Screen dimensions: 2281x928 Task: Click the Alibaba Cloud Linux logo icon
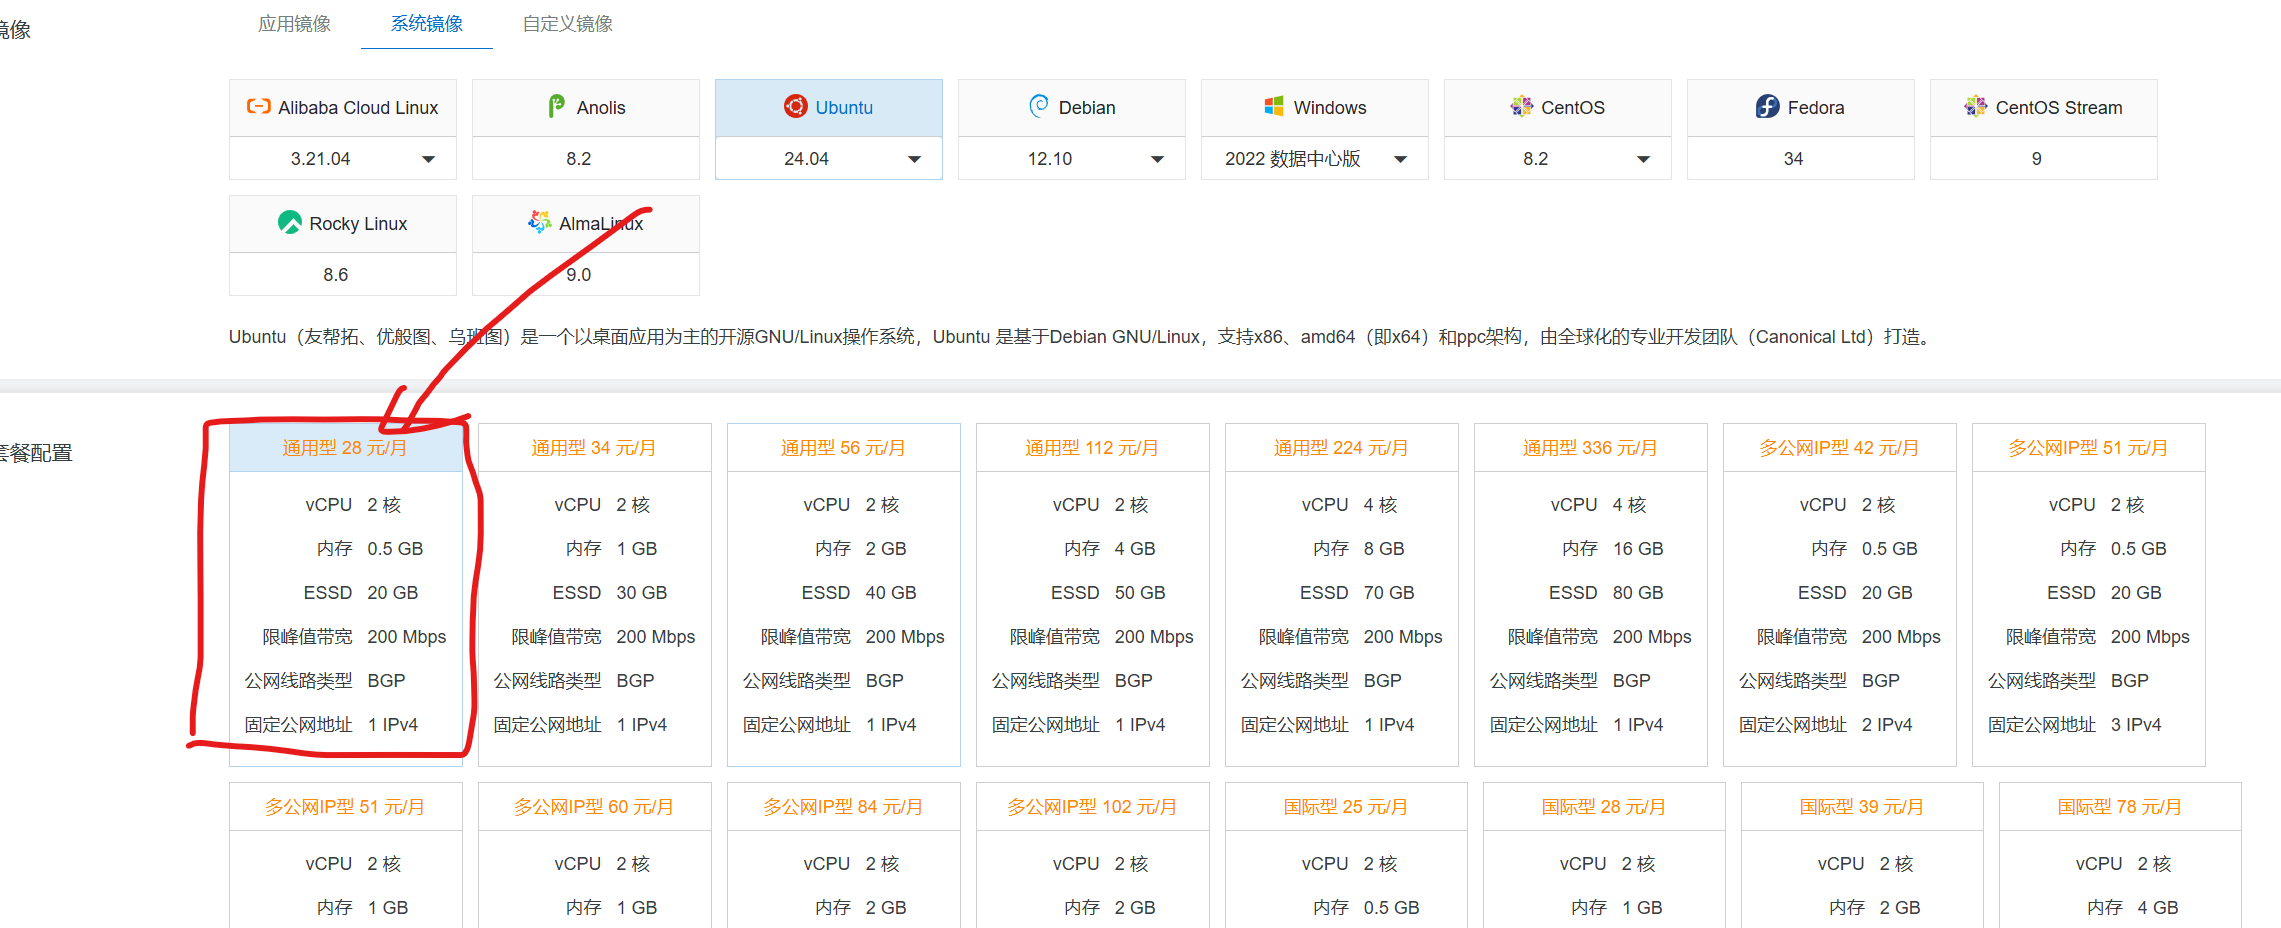[x=259, y=106]
